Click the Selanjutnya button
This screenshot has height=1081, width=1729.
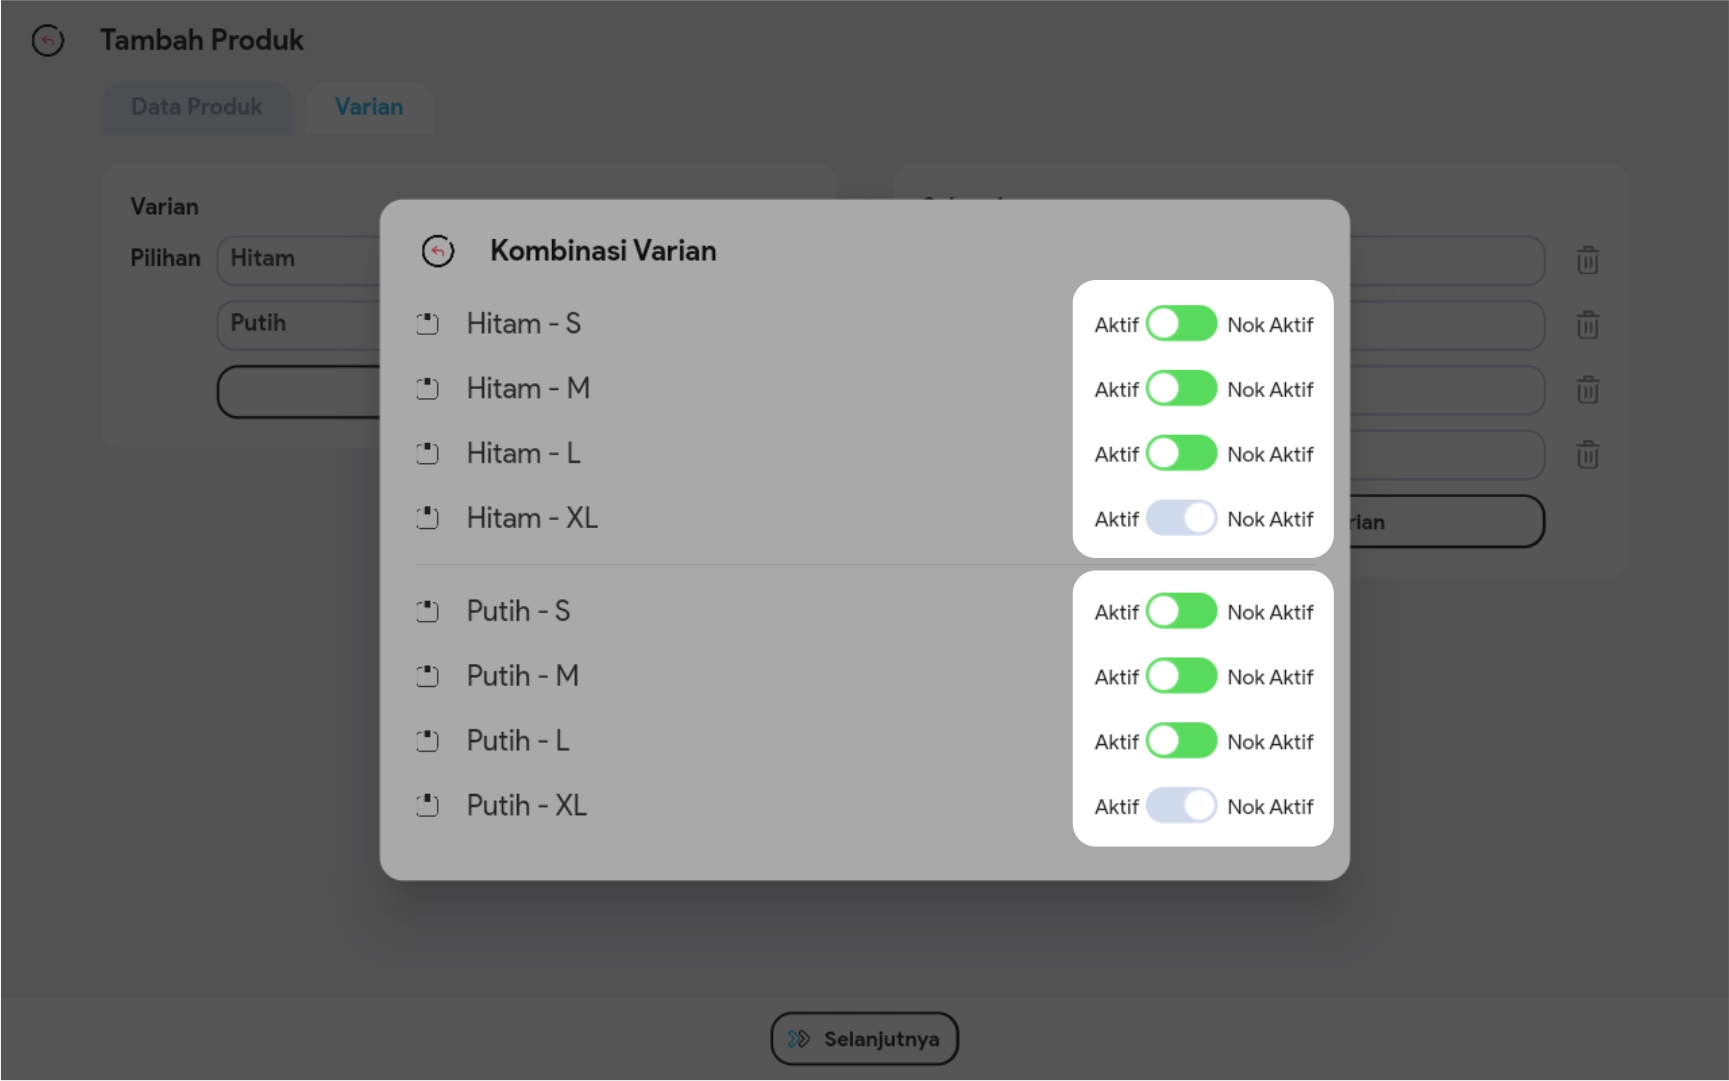[x=864, y=1039]
